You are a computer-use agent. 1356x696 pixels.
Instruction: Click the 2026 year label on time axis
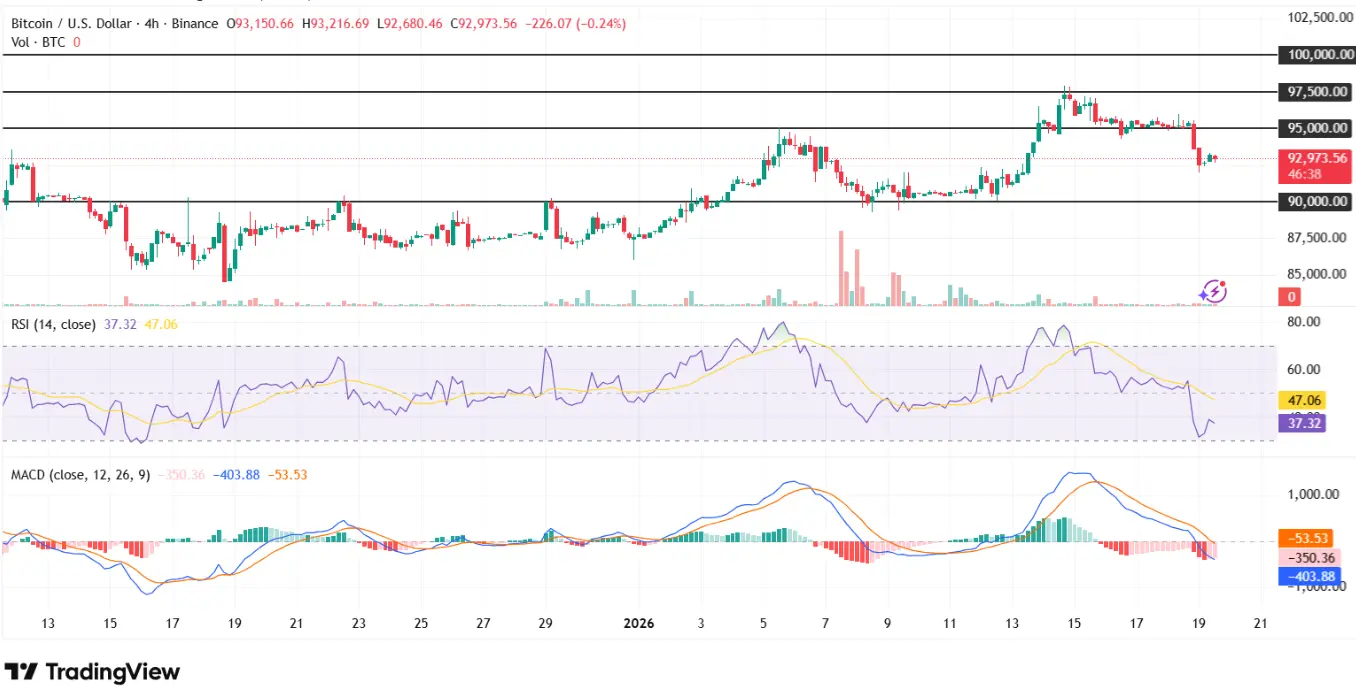(x=638, y=624)
